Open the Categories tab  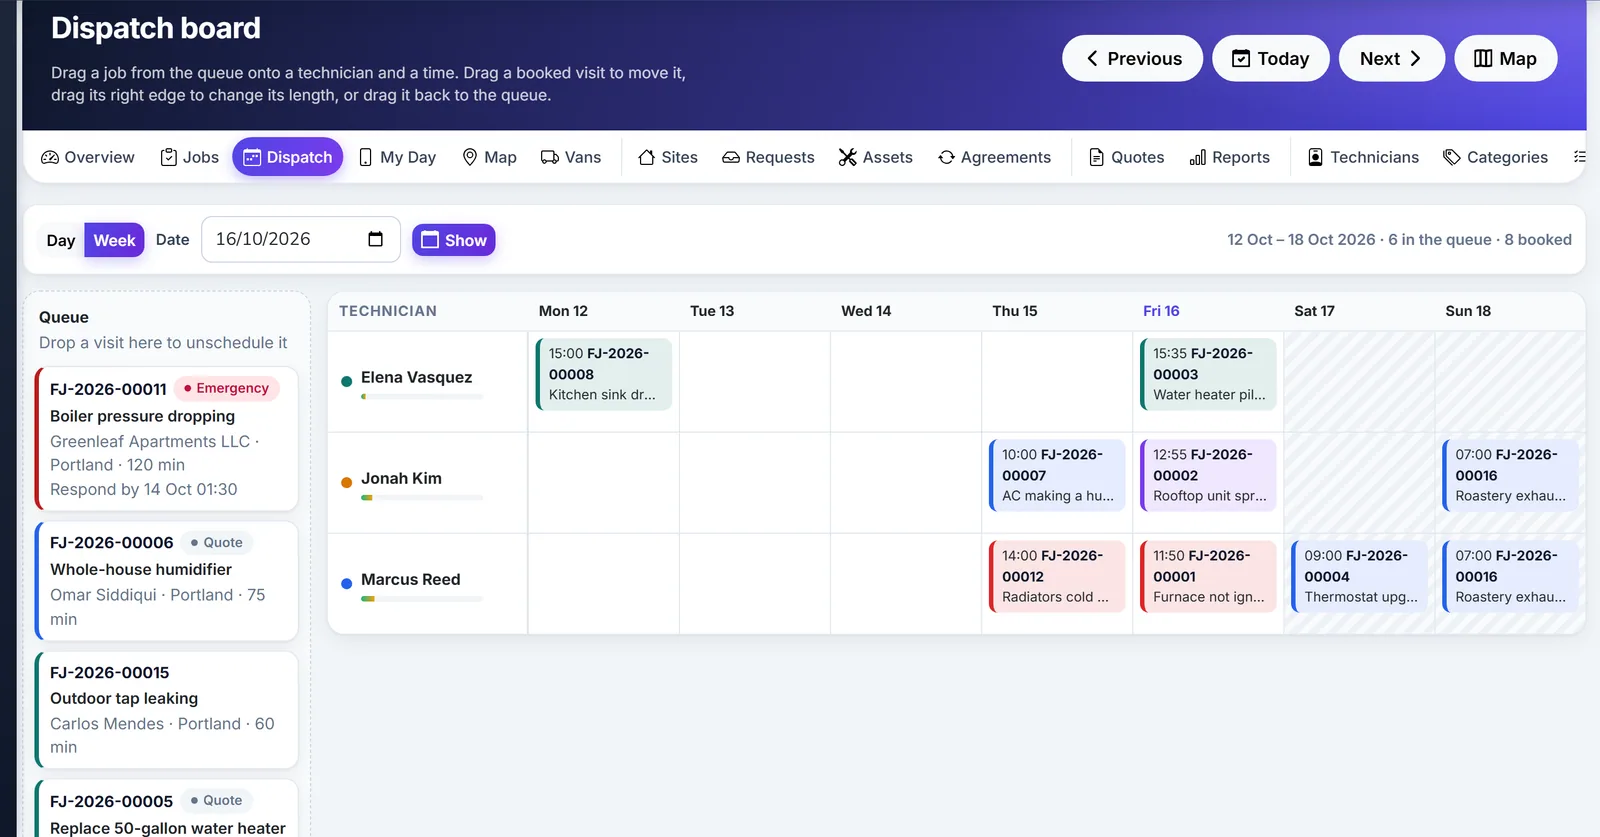(x=1495, y=157)
